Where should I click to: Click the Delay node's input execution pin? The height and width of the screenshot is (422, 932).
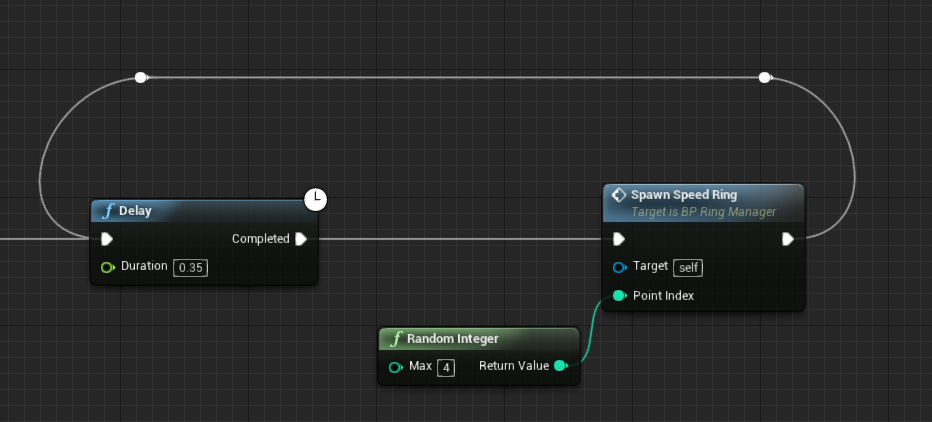pos(106,239)
